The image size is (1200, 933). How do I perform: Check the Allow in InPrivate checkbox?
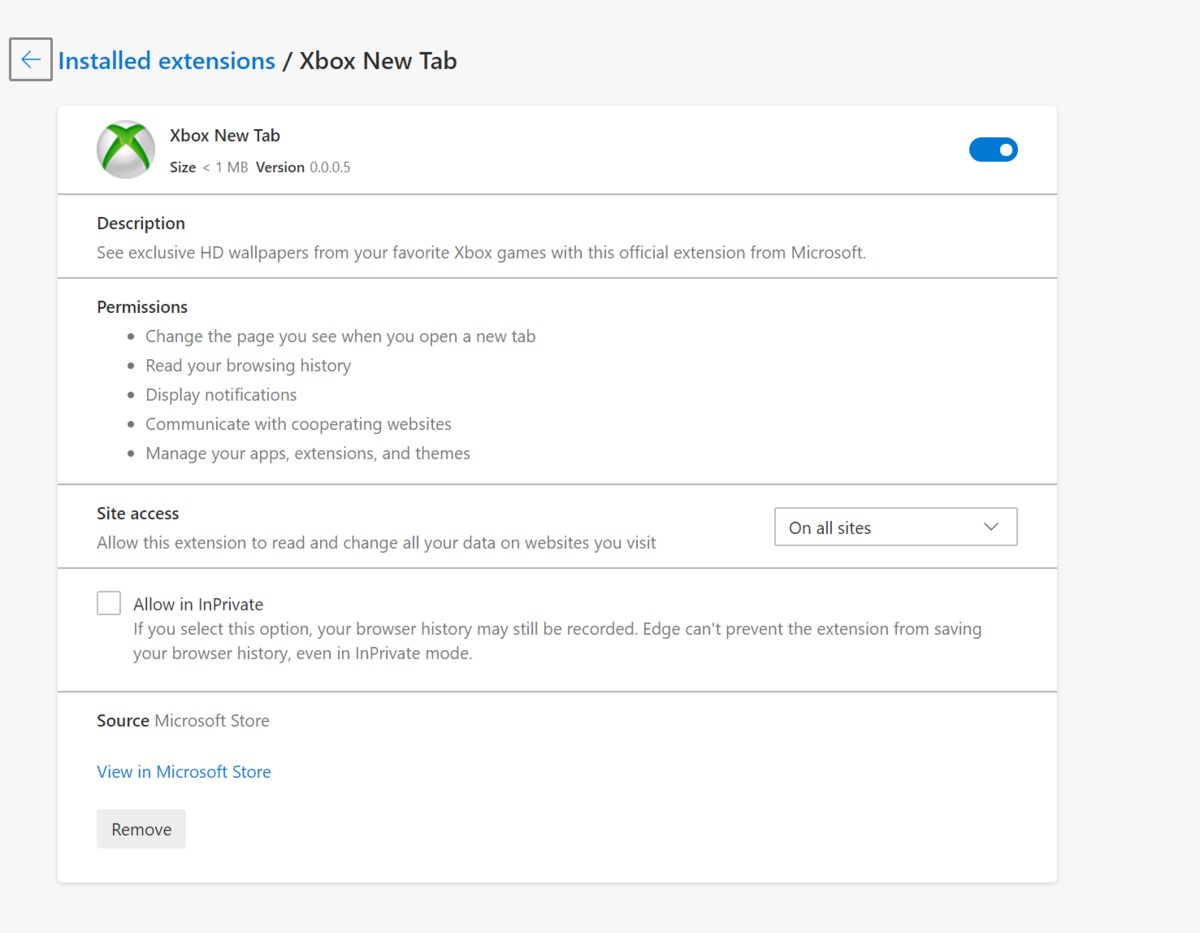tap(109, 603)
